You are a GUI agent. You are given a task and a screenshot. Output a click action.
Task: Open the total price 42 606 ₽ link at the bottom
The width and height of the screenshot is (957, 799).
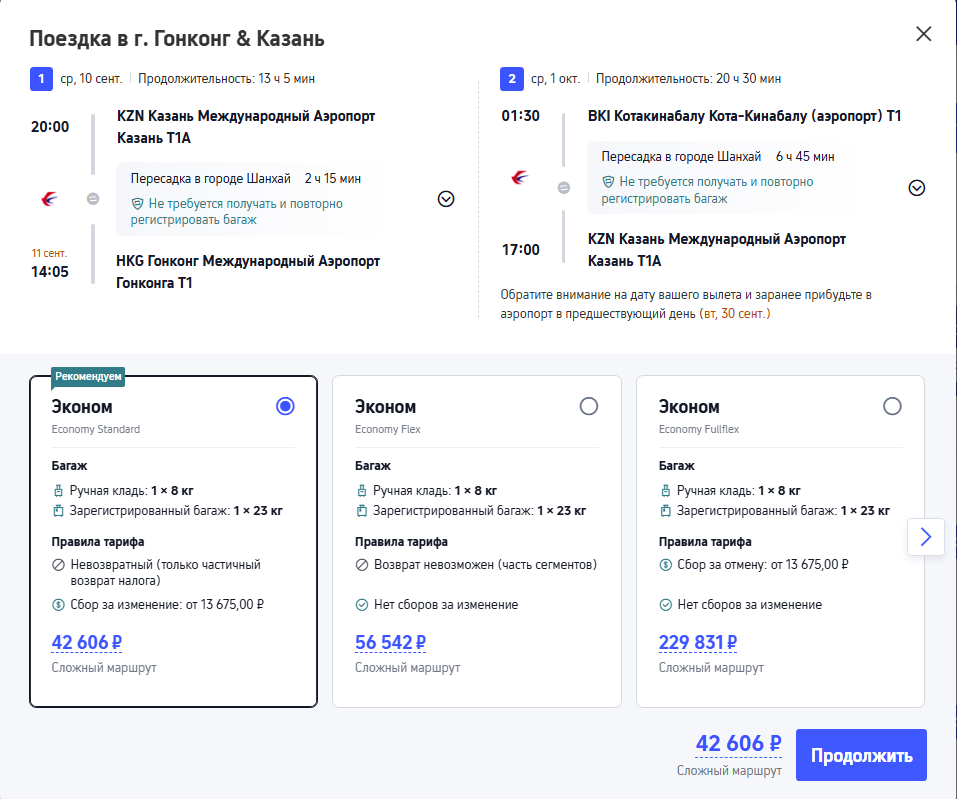click(739, 743)
